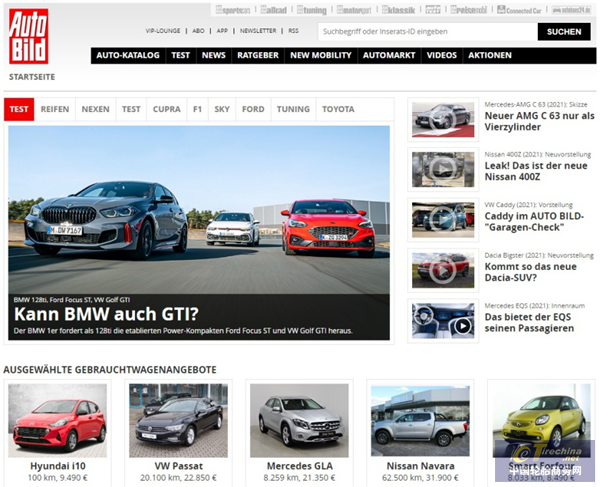The width and height of the screenshot is (600, 487).
Task: Open the NEWSLETTER link
Action: coord(258,31)
